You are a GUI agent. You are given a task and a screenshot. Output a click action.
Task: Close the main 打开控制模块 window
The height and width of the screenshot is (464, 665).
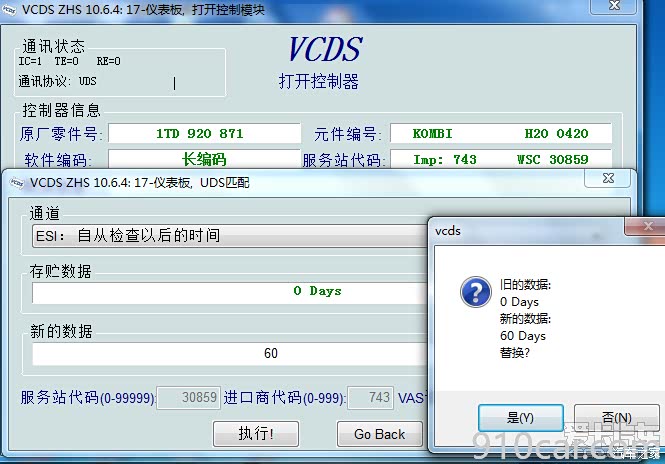click(x=614, y=6)
